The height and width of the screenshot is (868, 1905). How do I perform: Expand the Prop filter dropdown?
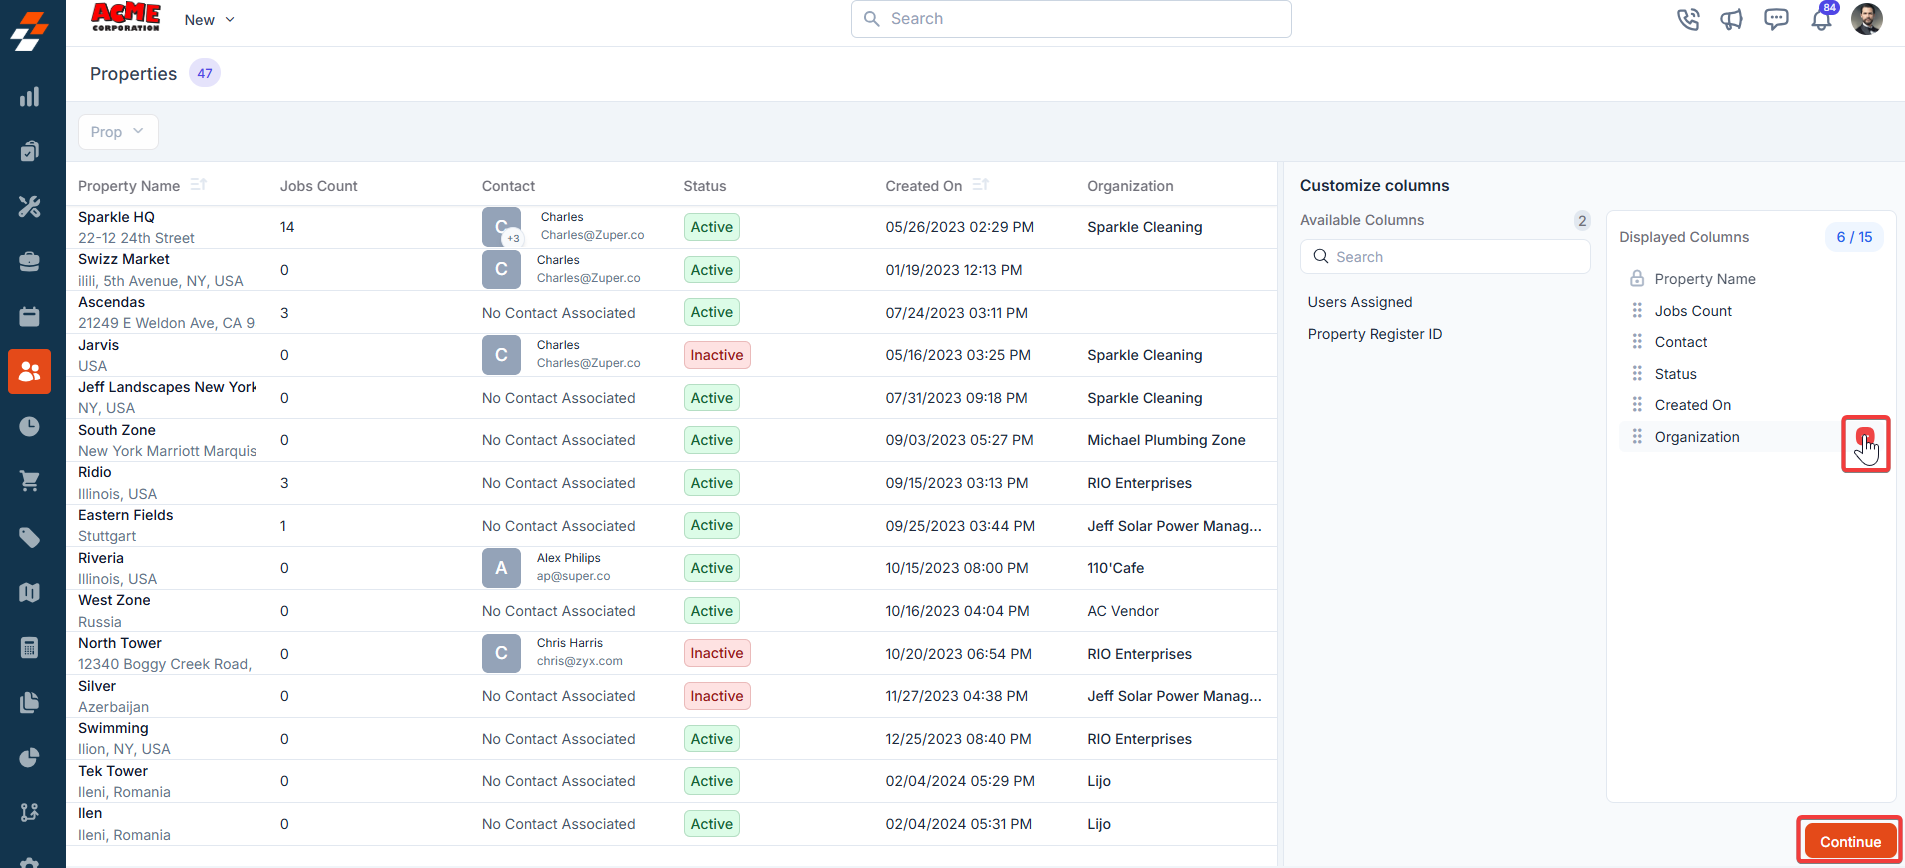(118, 132)
